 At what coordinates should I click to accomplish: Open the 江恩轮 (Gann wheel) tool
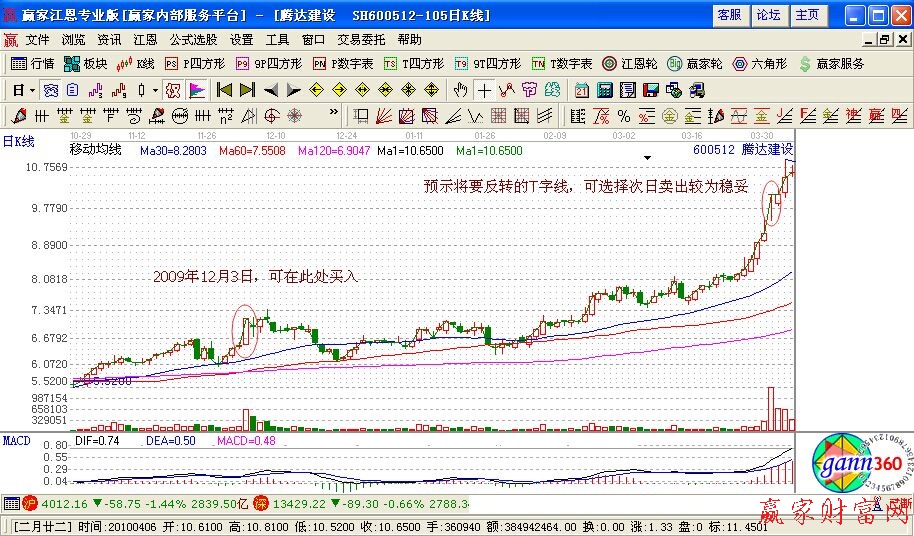click(629, 63)
